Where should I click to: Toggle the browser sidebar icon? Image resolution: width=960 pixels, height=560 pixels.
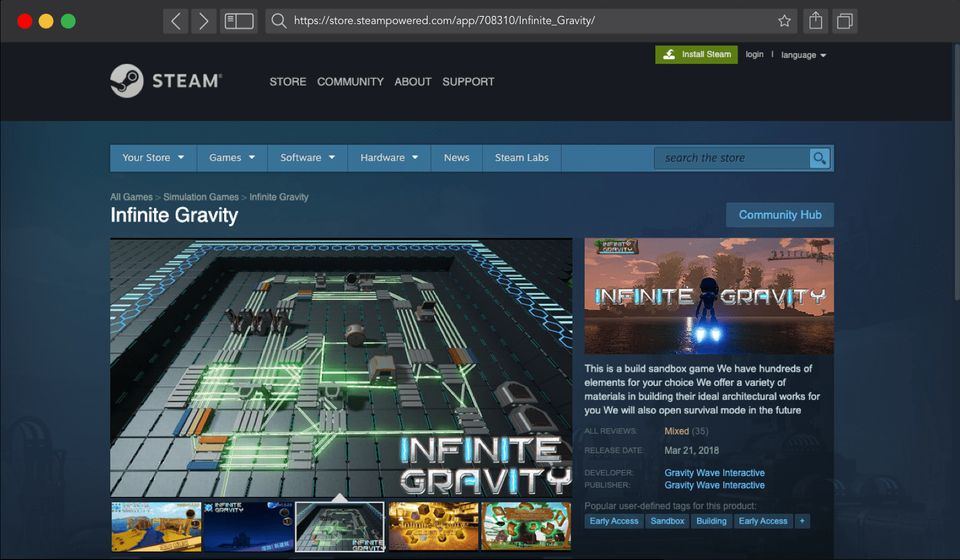239,21
